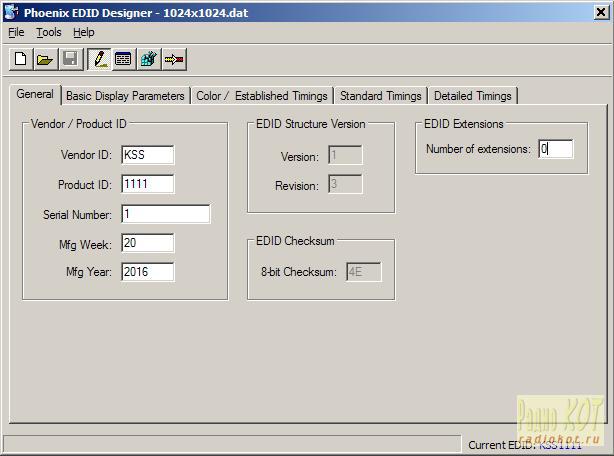Click the Mfg Week field showing 20

(x=148, y=243)
